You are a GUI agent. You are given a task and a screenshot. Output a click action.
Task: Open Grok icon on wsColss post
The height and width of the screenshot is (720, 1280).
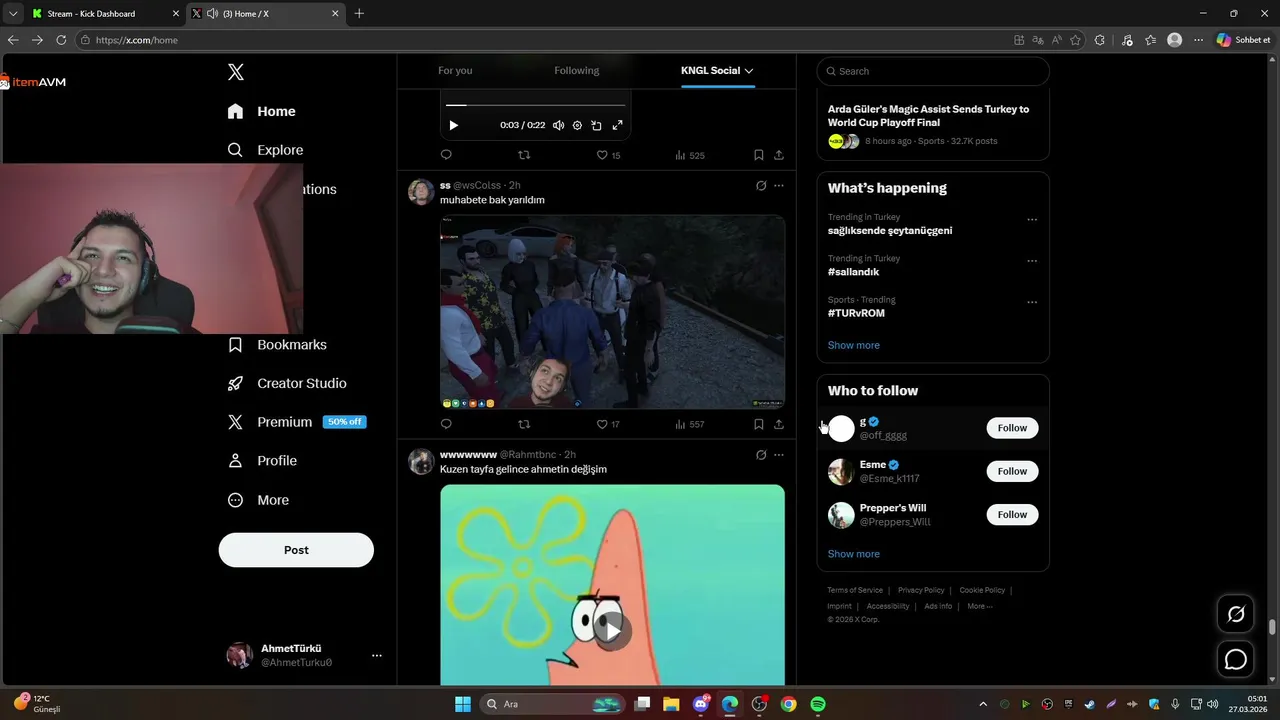(761, 185)
